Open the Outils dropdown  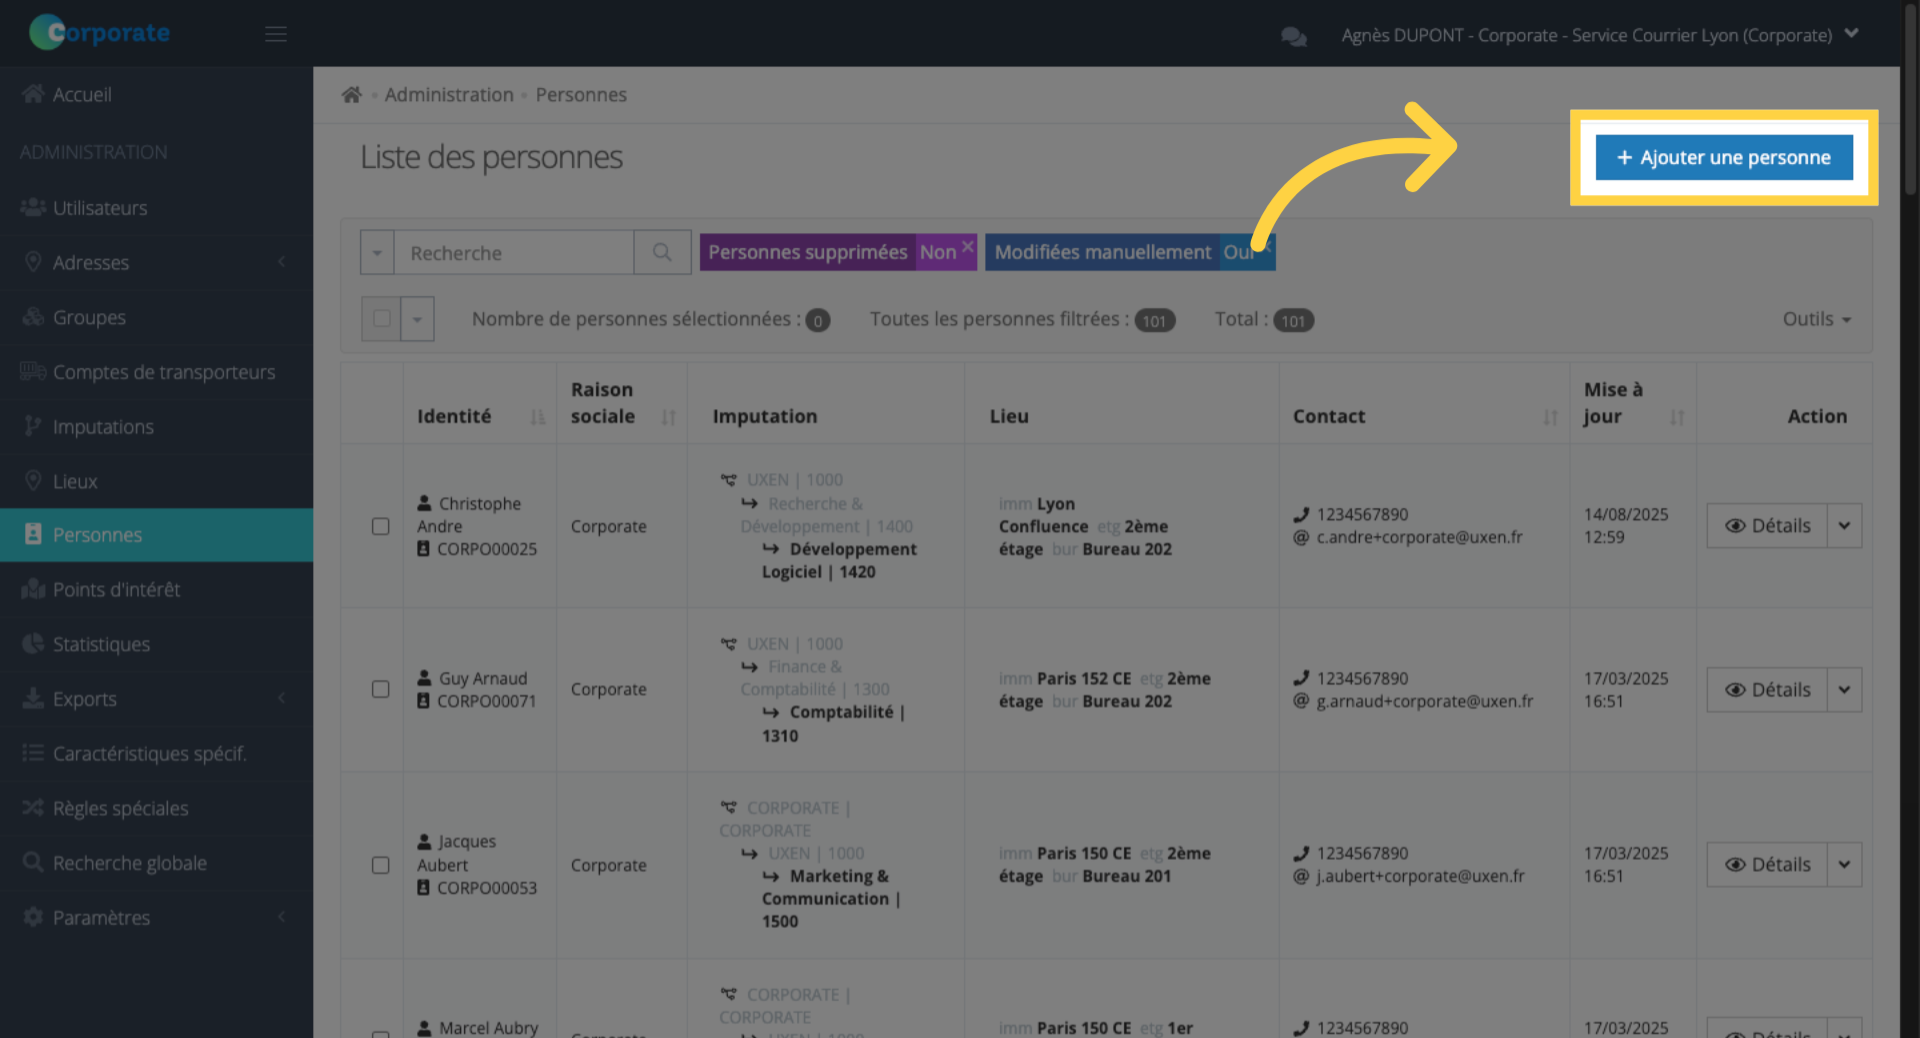point(1815,319)
